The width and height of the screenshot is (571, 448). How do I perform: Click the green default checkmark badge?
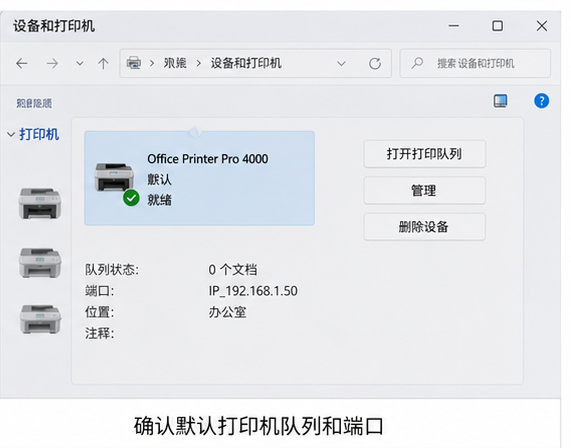tap(131, 198)
